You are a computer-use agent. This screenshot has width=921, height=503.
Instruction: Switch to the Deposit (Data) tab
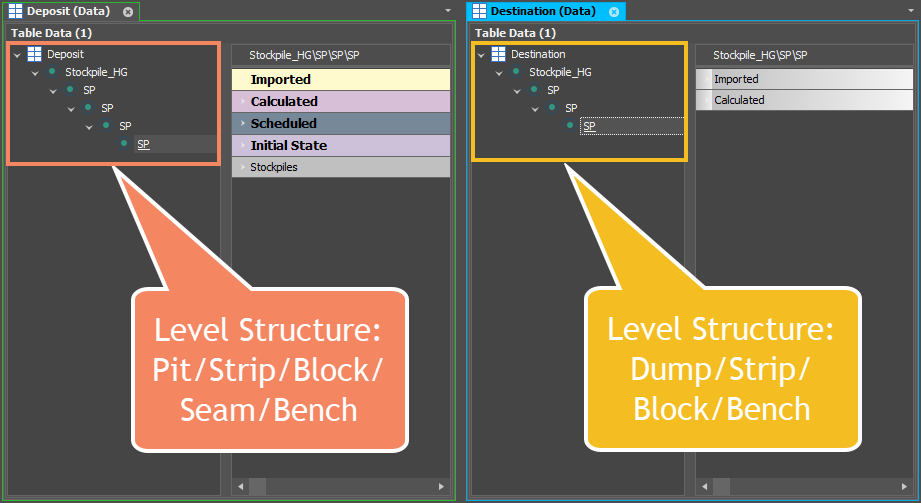click(68, 11)
